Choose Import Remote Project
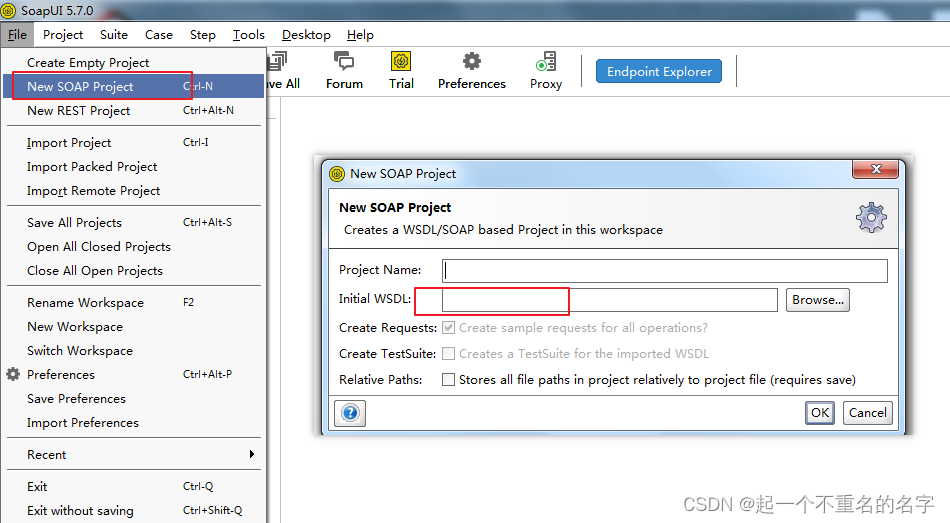 click(x=133, y=190)
